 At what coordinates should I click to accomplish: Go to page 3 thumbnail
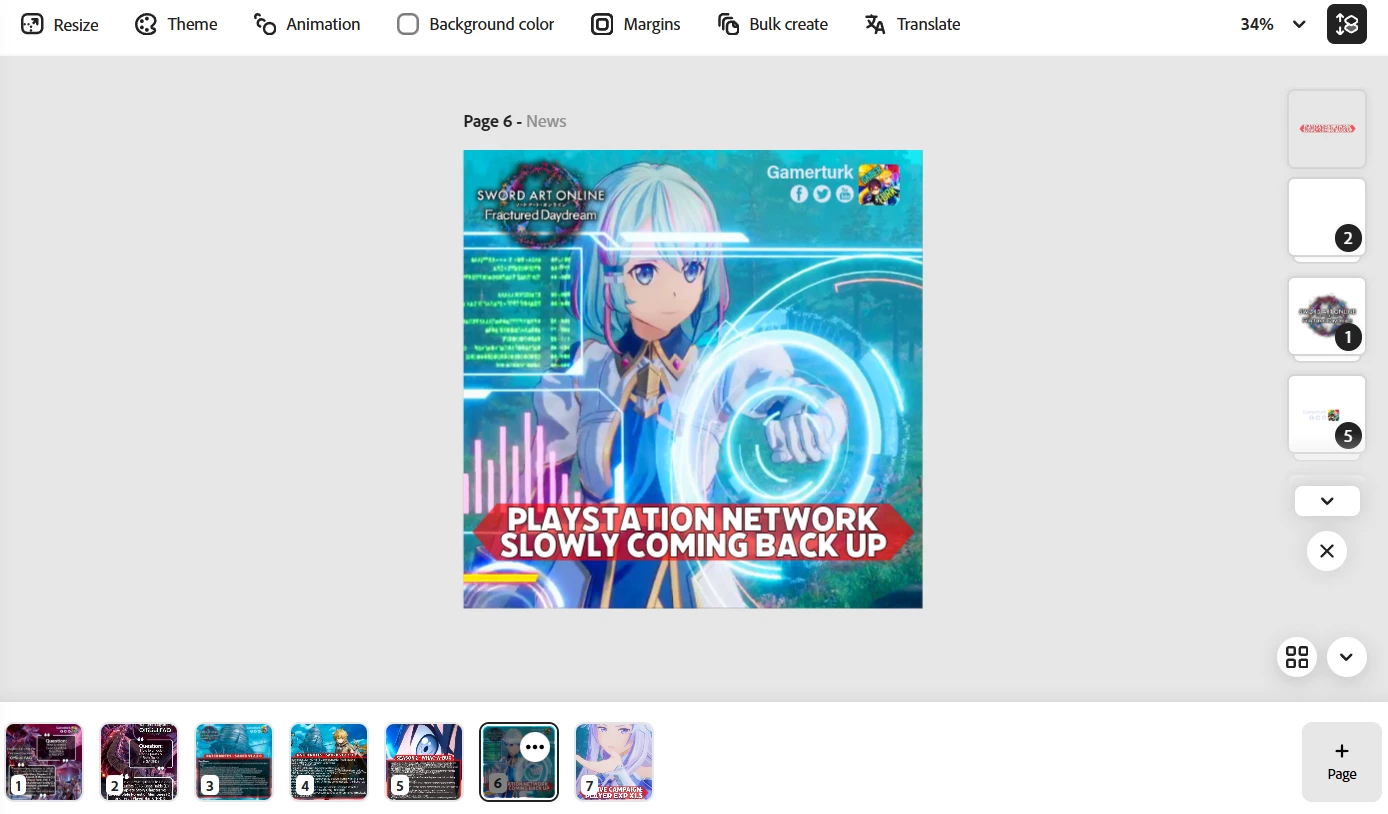click(234, 762)
